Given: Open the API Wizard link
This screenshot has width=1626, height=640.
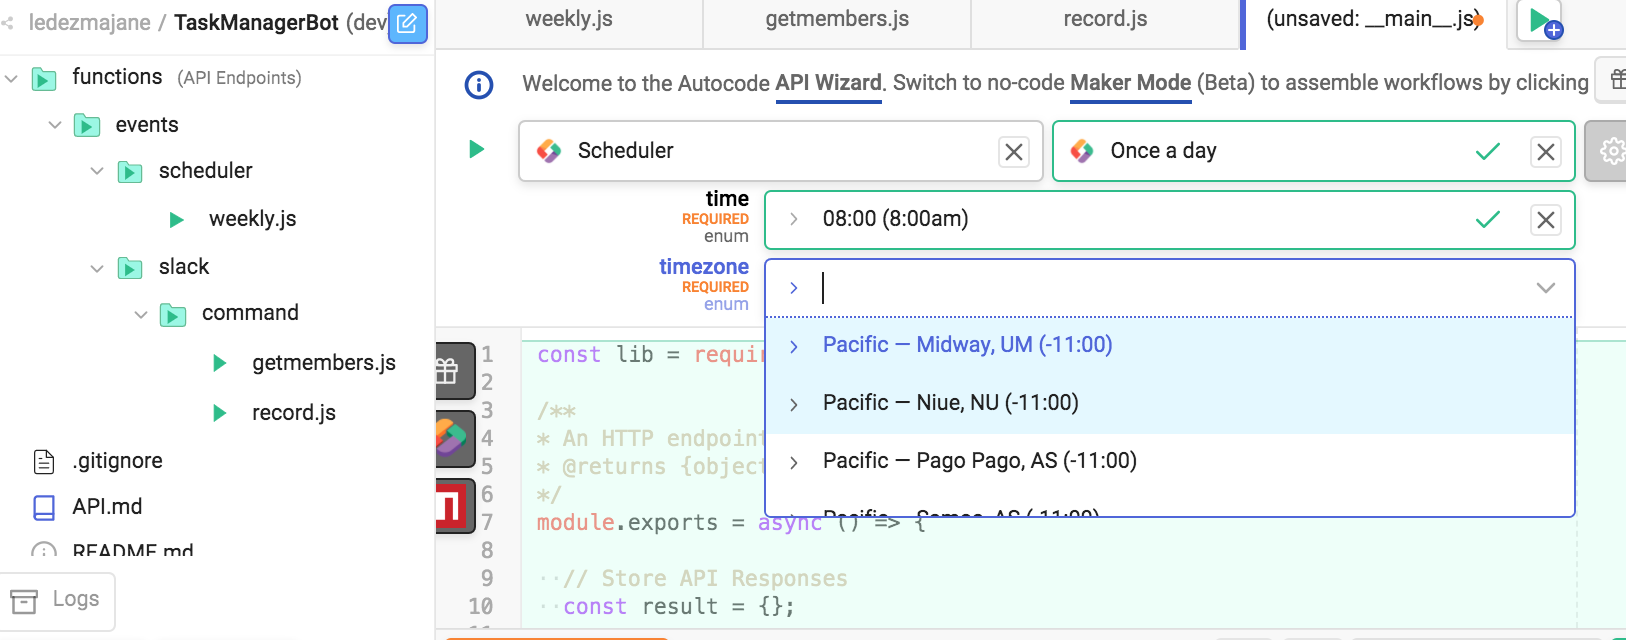Looking at the screenshot, I should tap(828, 83).
